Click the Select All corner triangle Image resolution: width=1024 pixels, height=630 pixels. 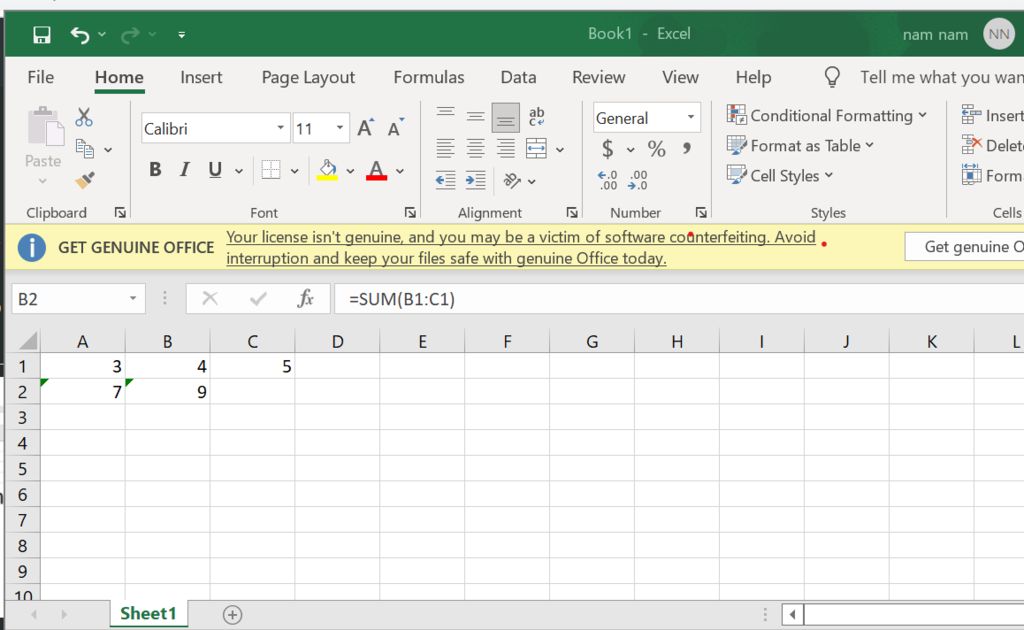click(26, 341)
